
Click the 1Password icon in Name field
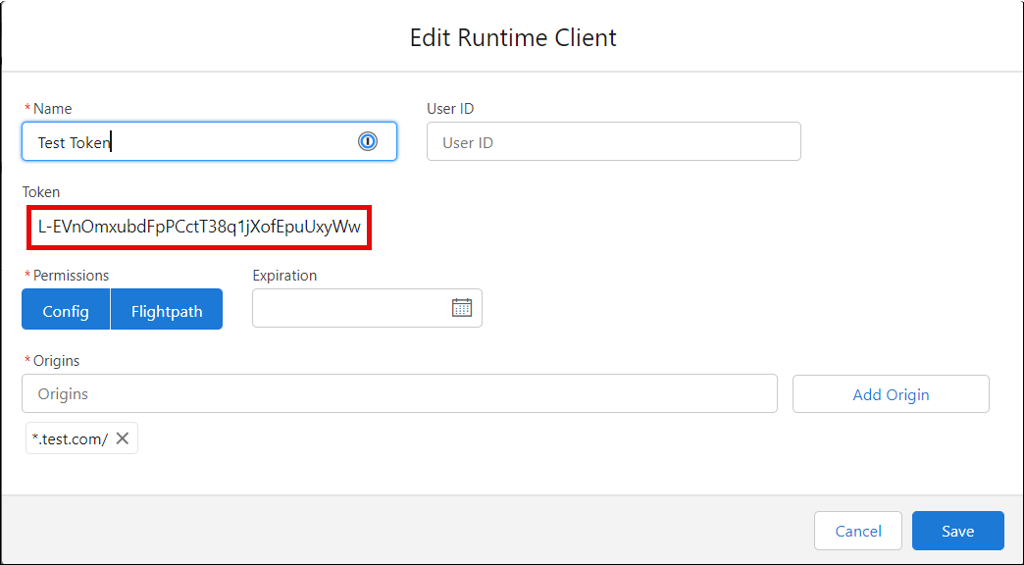point(368,141)
